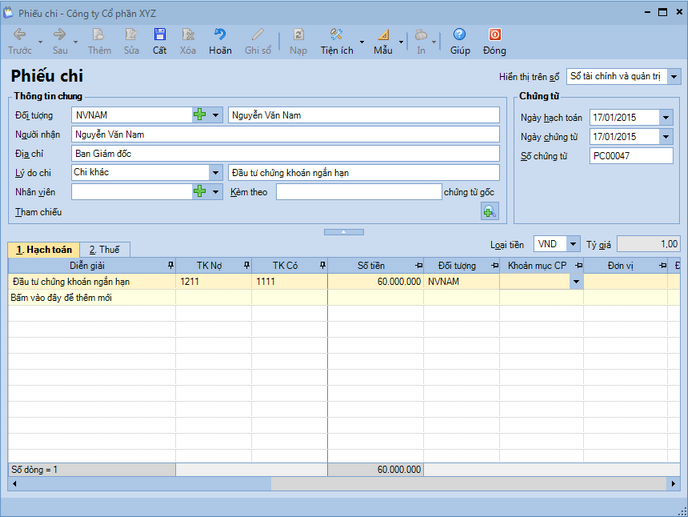Click the Tham chiếu search-add reference icon
This screenshot has height=517, width=688.
point(489,212)
